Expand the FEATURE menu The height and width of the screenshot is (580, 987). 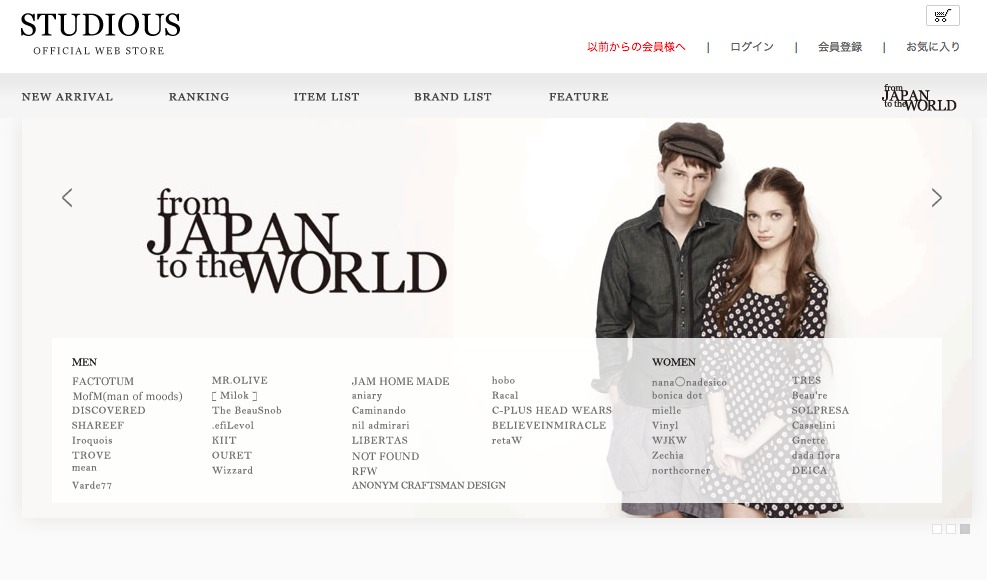pyautogui.click(x=578, y=97)
